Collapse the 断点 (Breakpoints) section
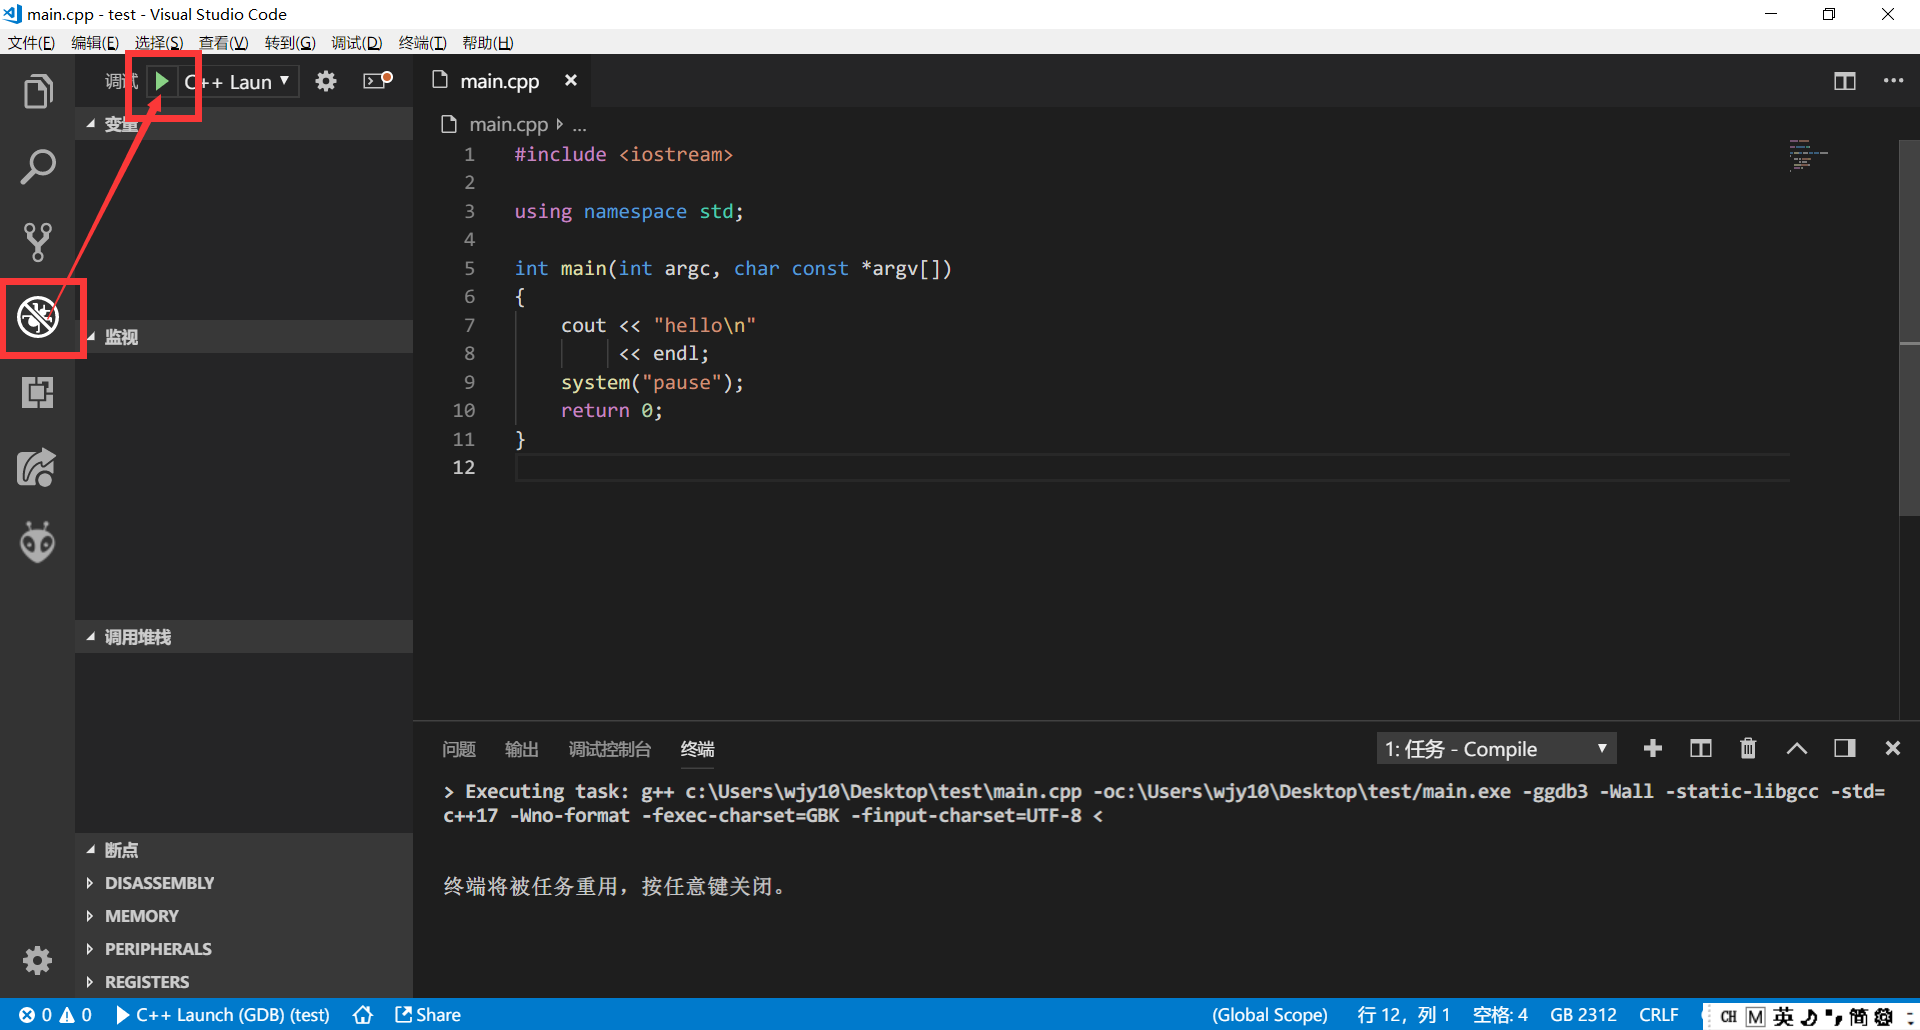 tap(243, 850)
